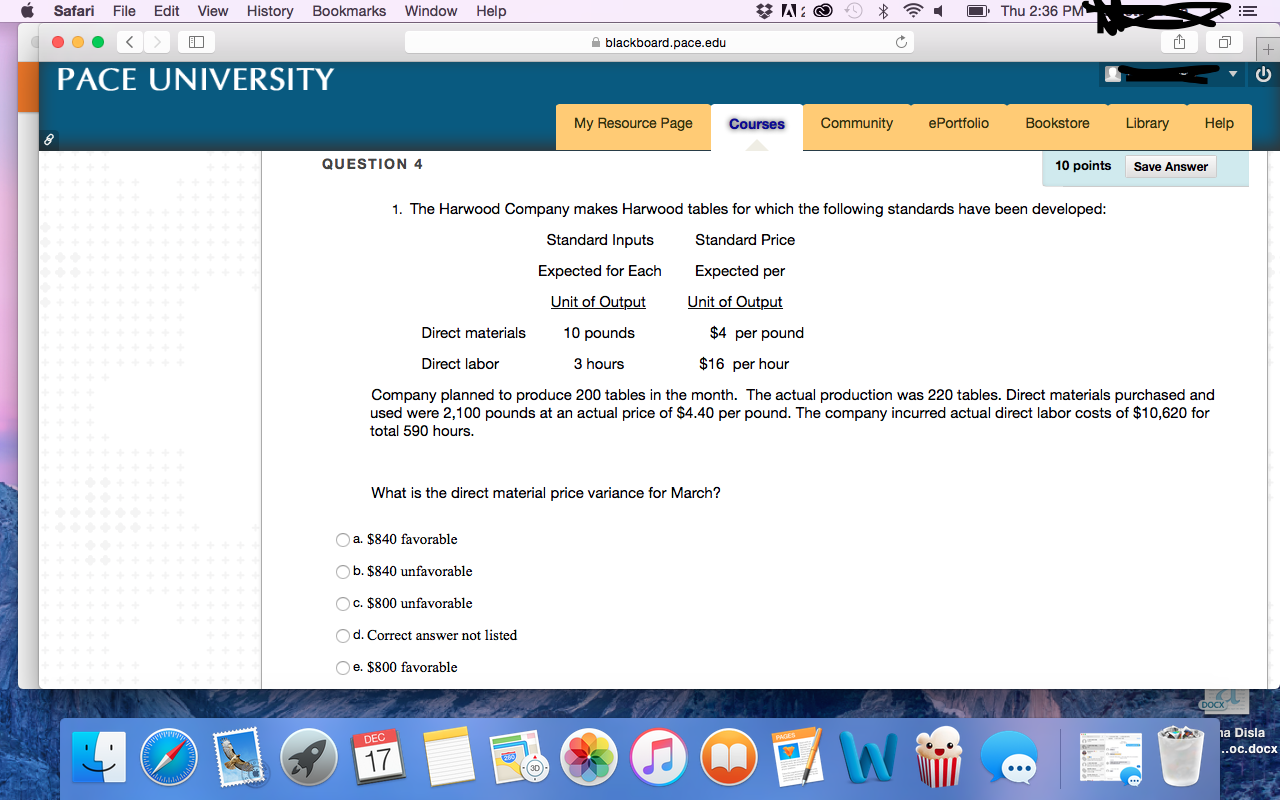Viewport: 1280px width, 800px height.
Task: Click the Safari compass icon in the Dock
Action: pos(169,756)
